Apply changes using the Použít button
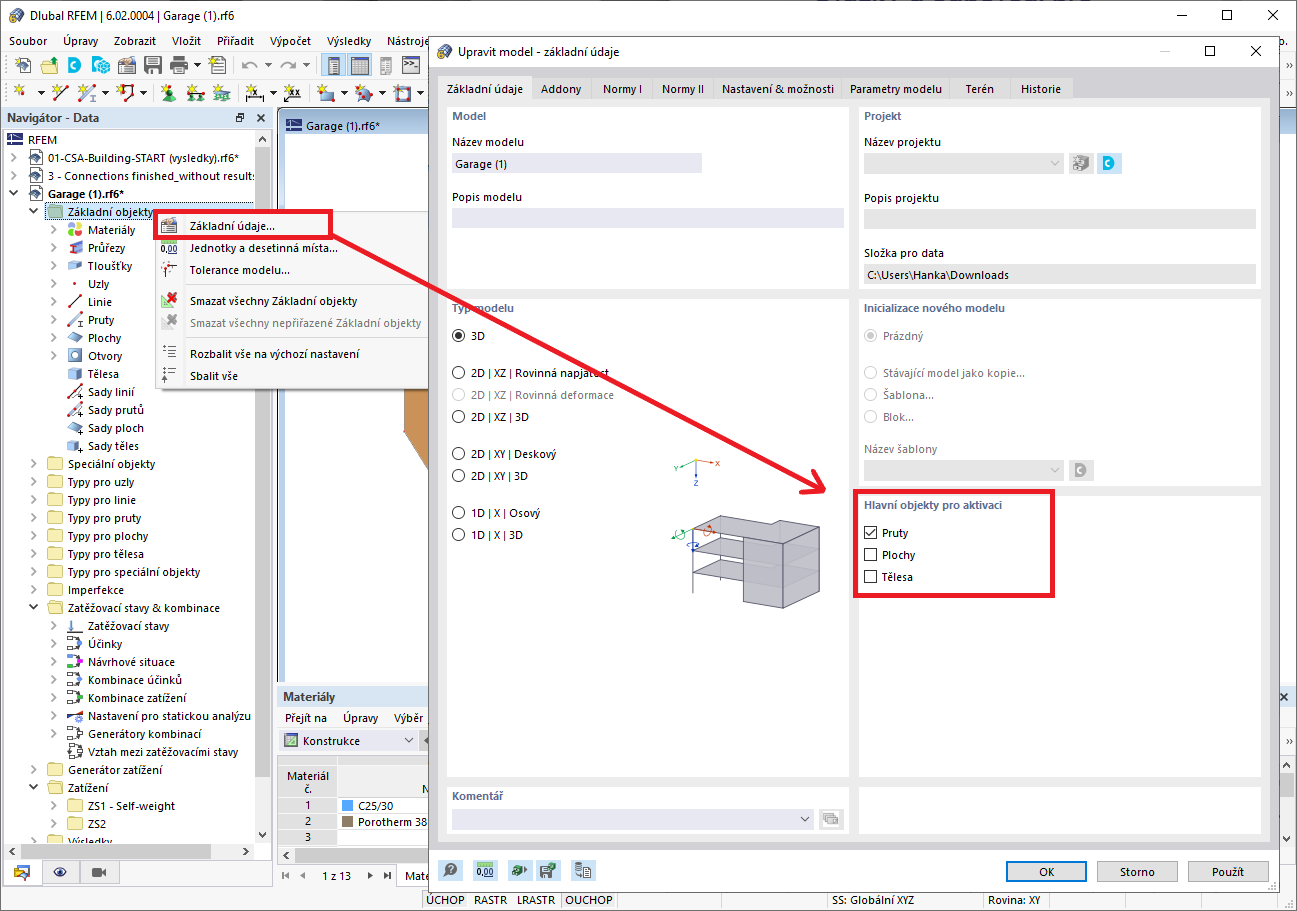1297x911 pixels. coord(1228,871)
